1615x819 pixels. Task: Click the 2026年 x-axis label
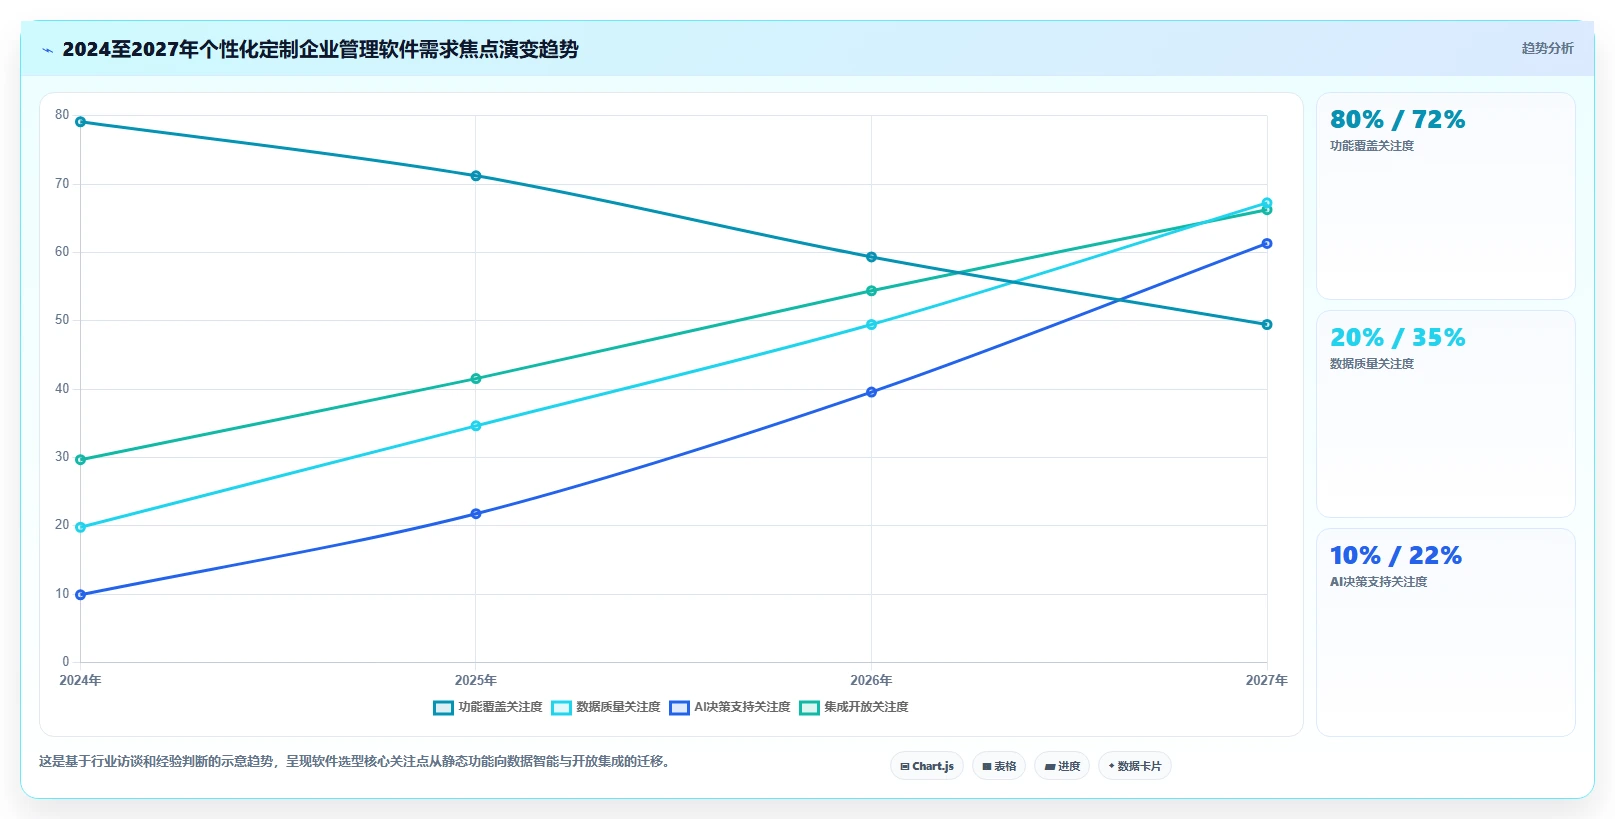click(871, 680)
